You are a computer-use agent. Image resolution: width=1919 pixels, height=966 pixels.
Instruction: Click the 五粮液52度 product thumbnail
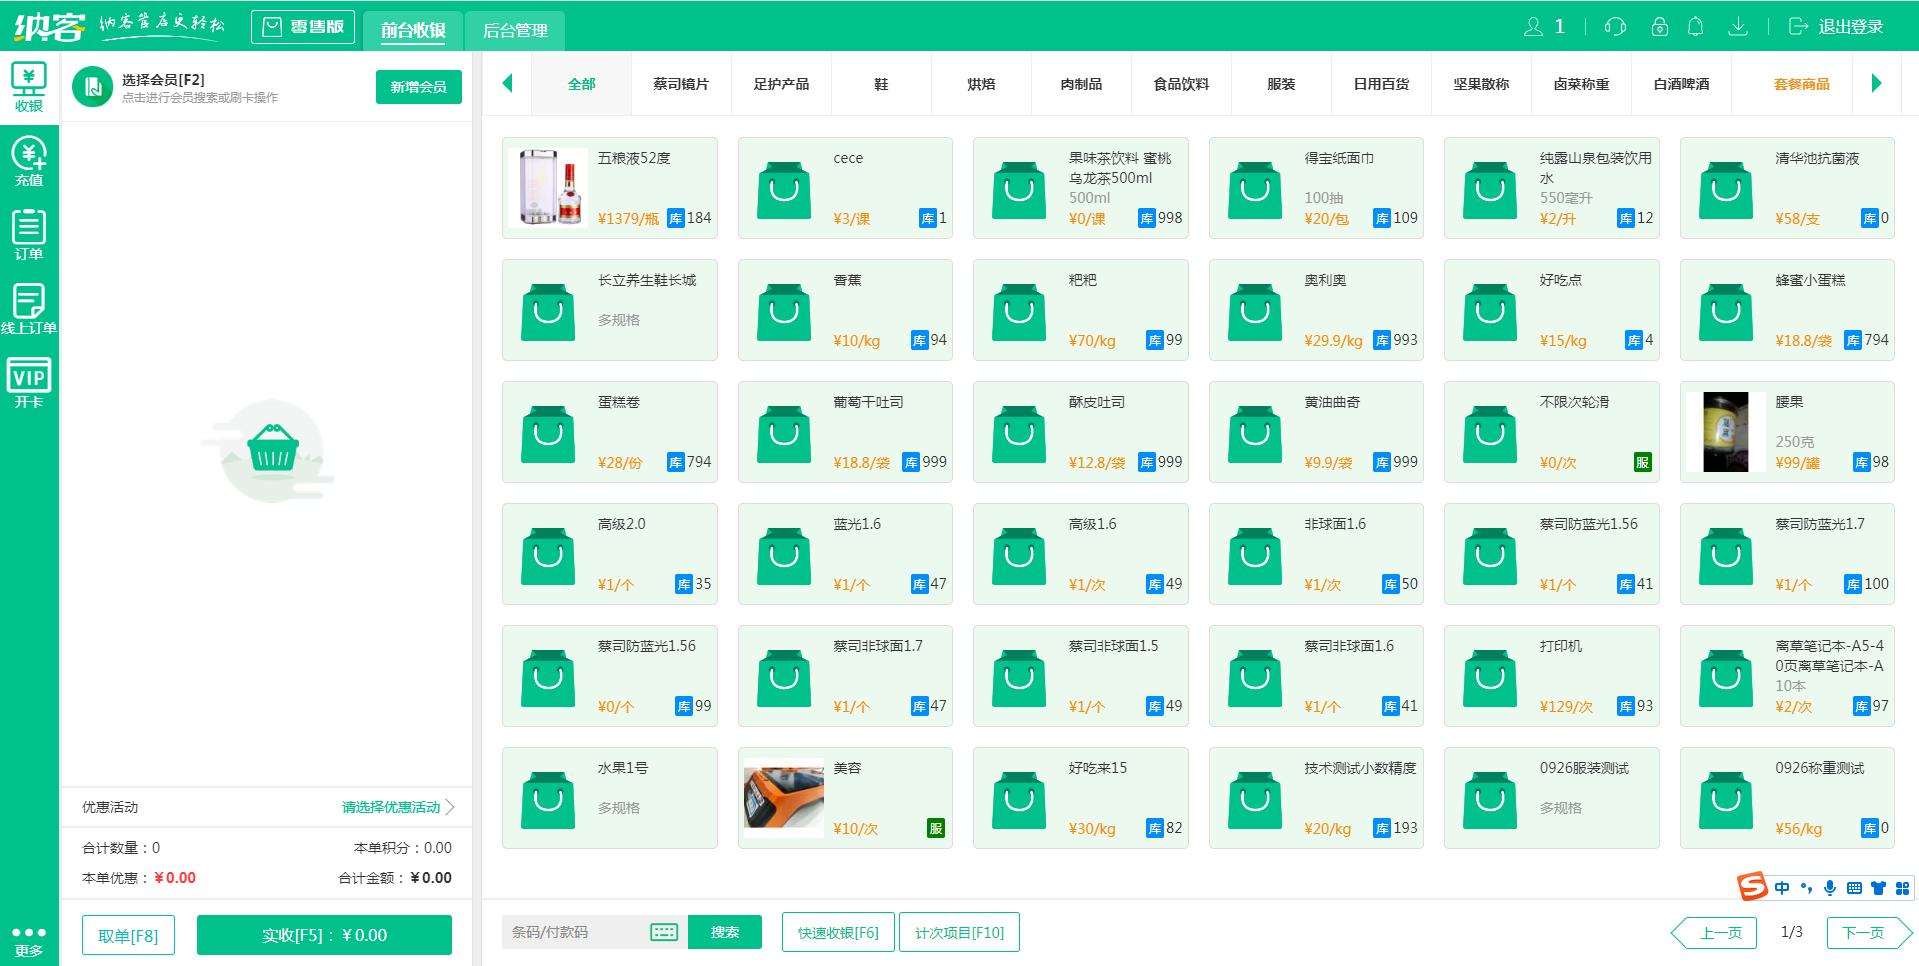pos(548,188)
